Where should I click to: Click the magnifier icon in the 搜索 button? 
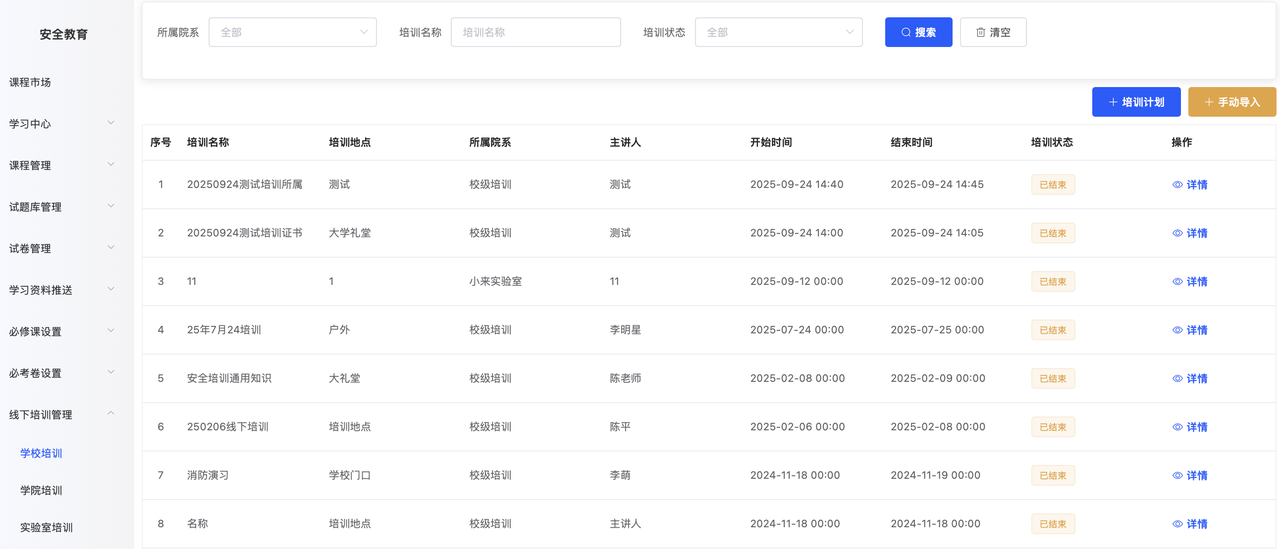(x=906, y=33)
